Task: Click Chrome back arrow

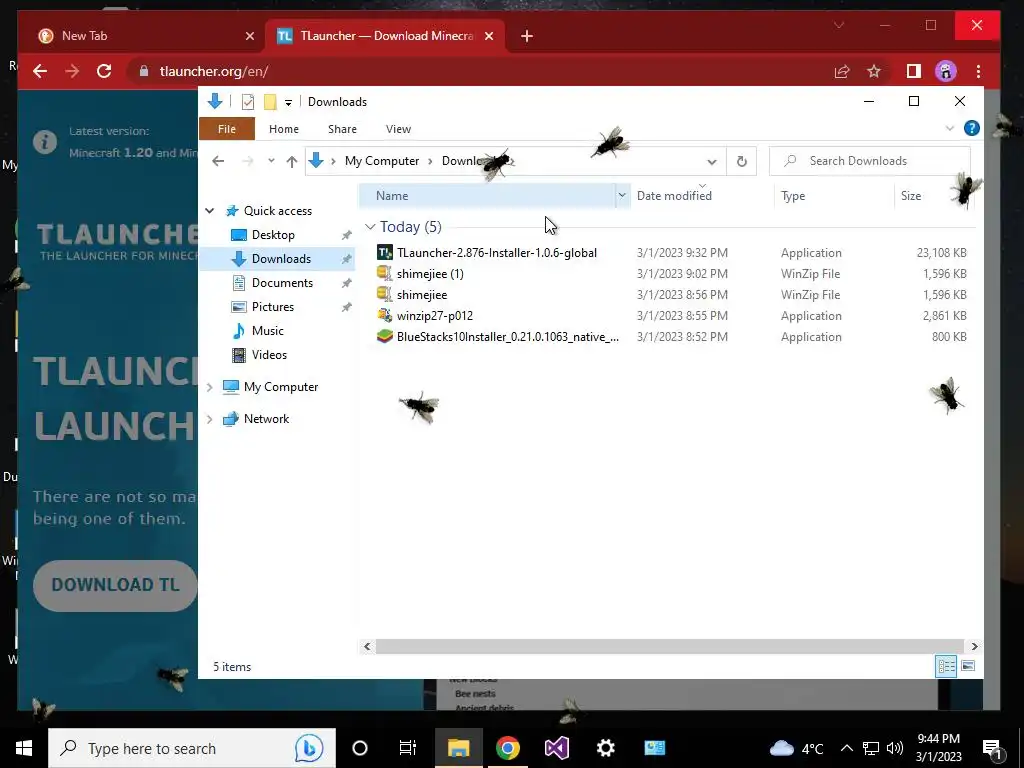Action: (x=40, y=71)
